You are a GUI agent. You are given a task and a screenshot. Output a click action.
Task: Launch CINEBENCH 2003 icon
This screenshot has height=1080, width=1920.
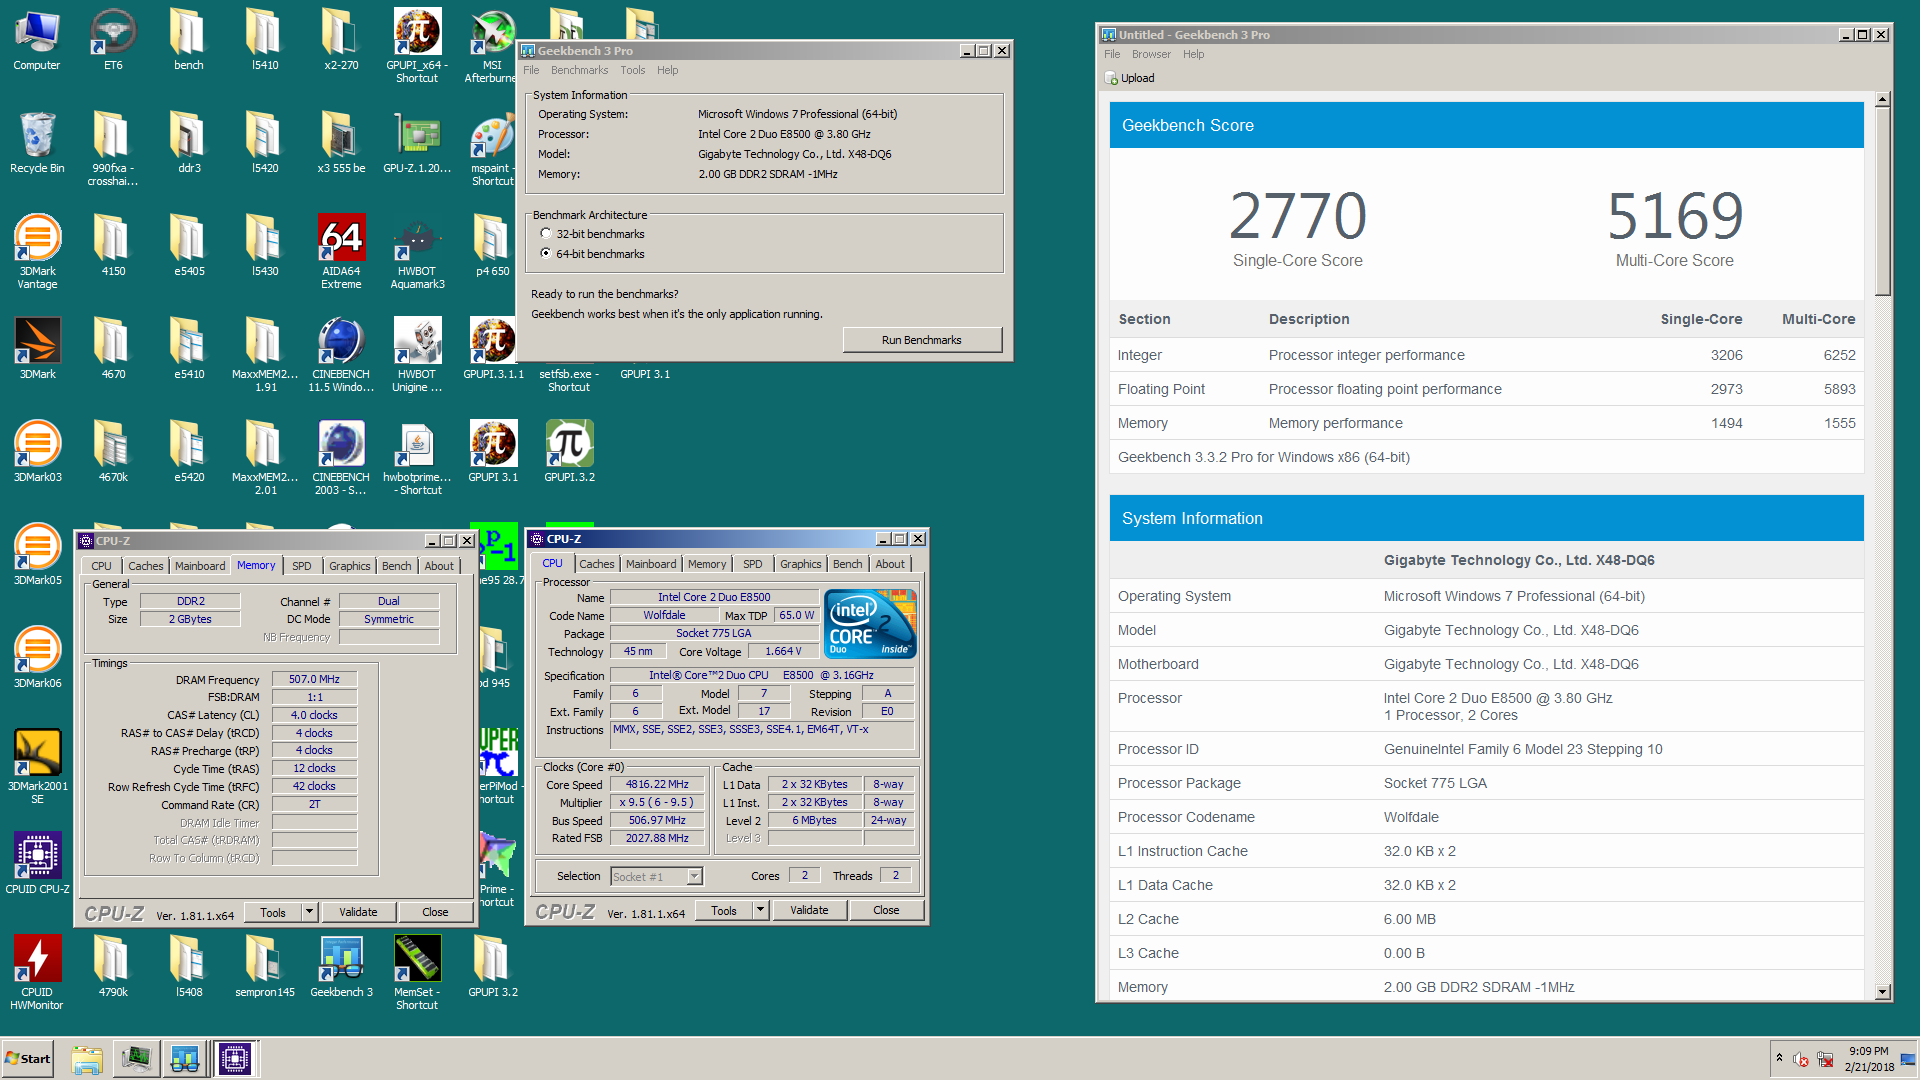click(x=341, y=458)
